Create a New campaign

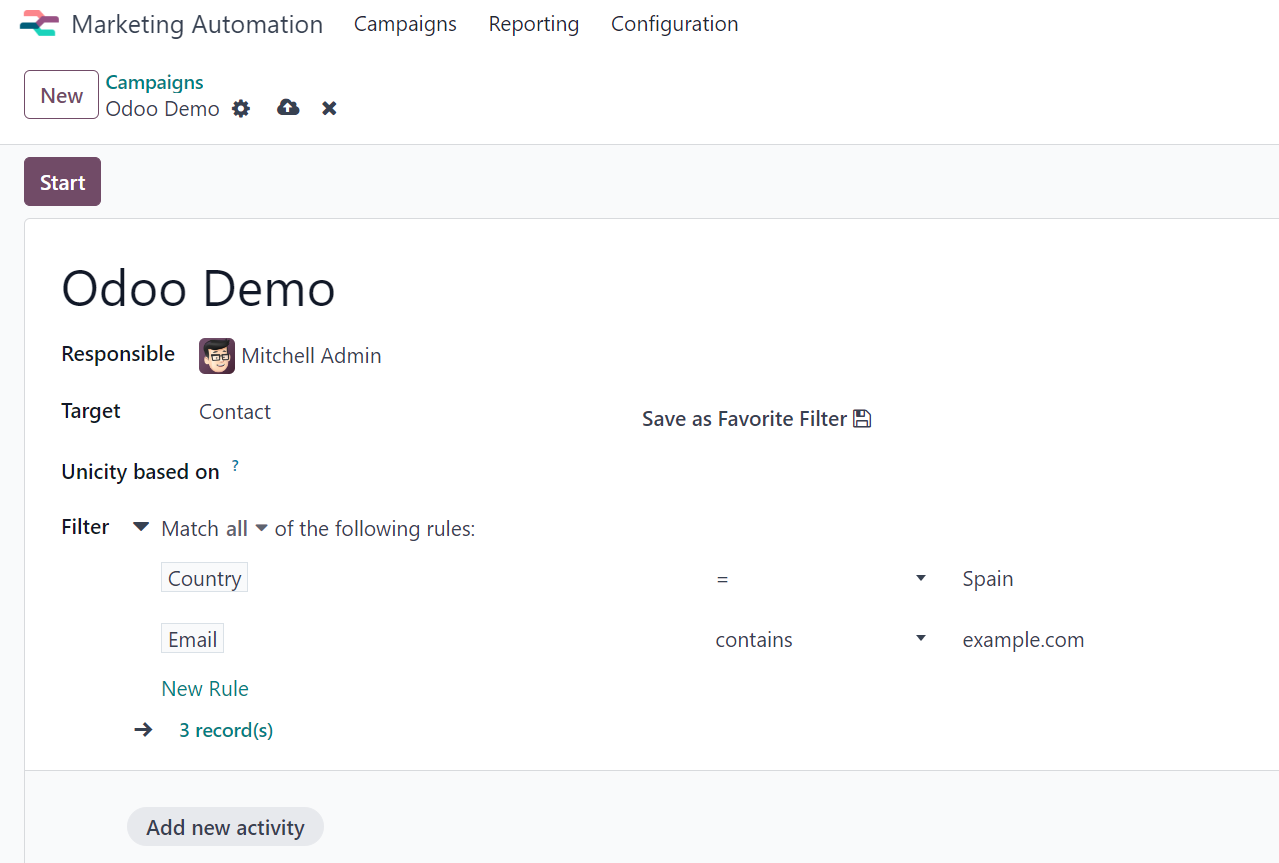[61, 95]
